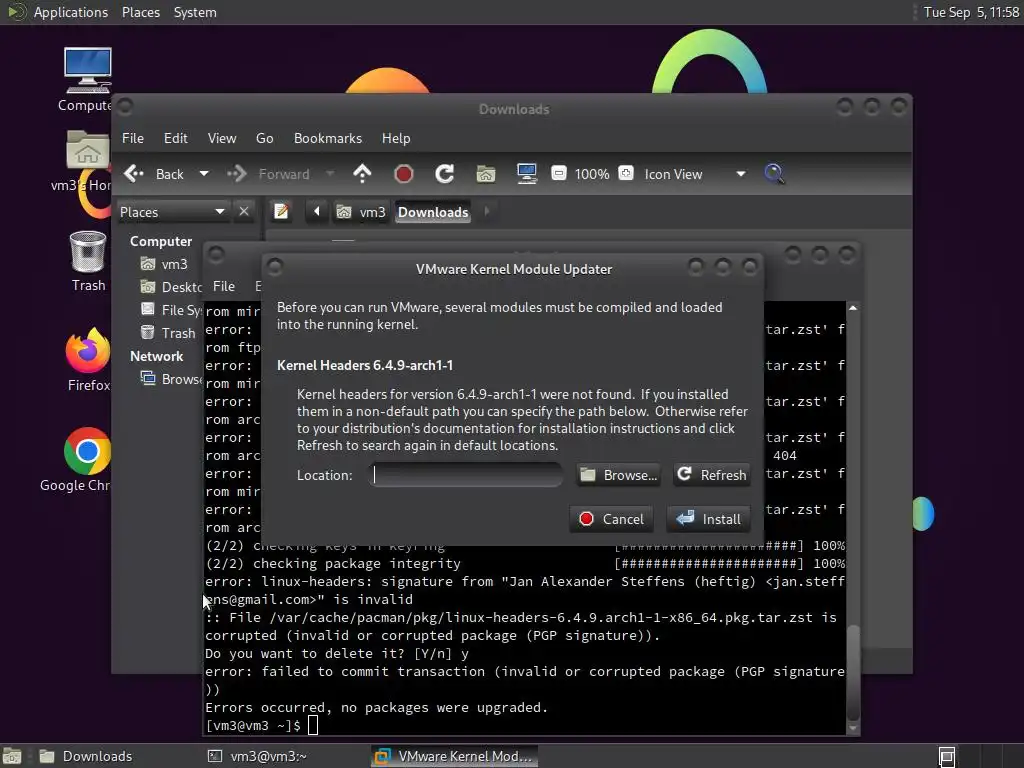Screen dimensions: 1024x768
Task: Click the clock showing Tue Sep 5
Action: (971, 12)
